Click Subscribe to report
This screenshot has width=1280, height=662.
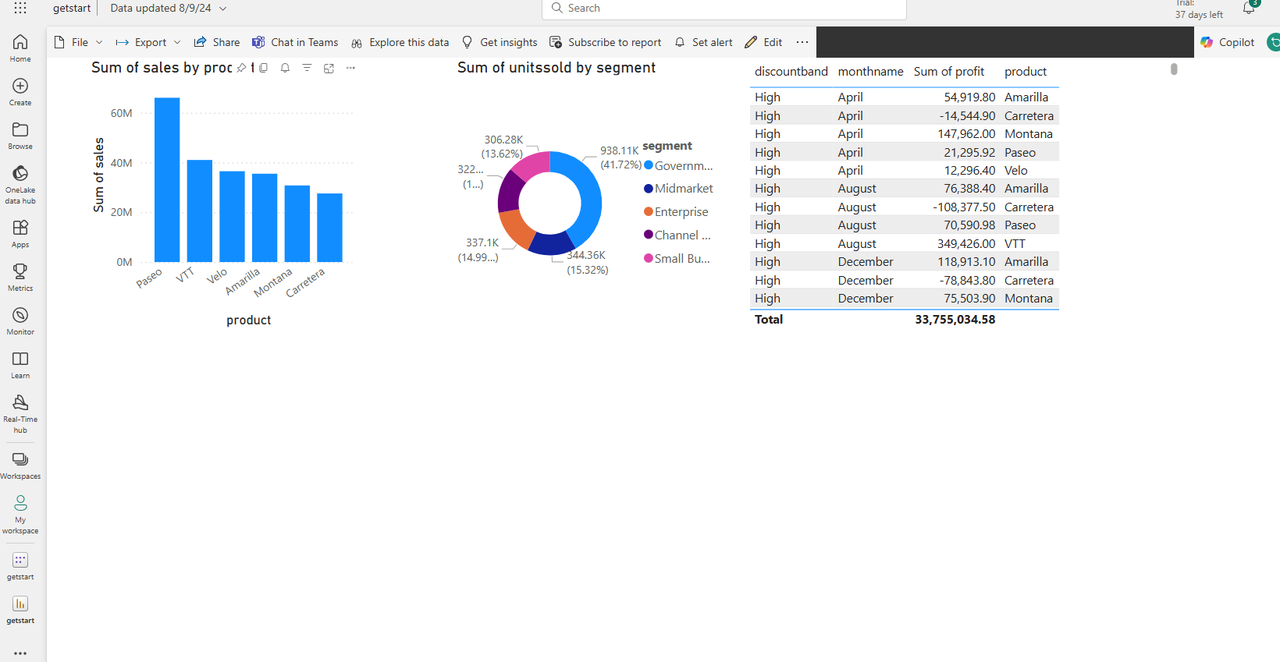(606, 42)
